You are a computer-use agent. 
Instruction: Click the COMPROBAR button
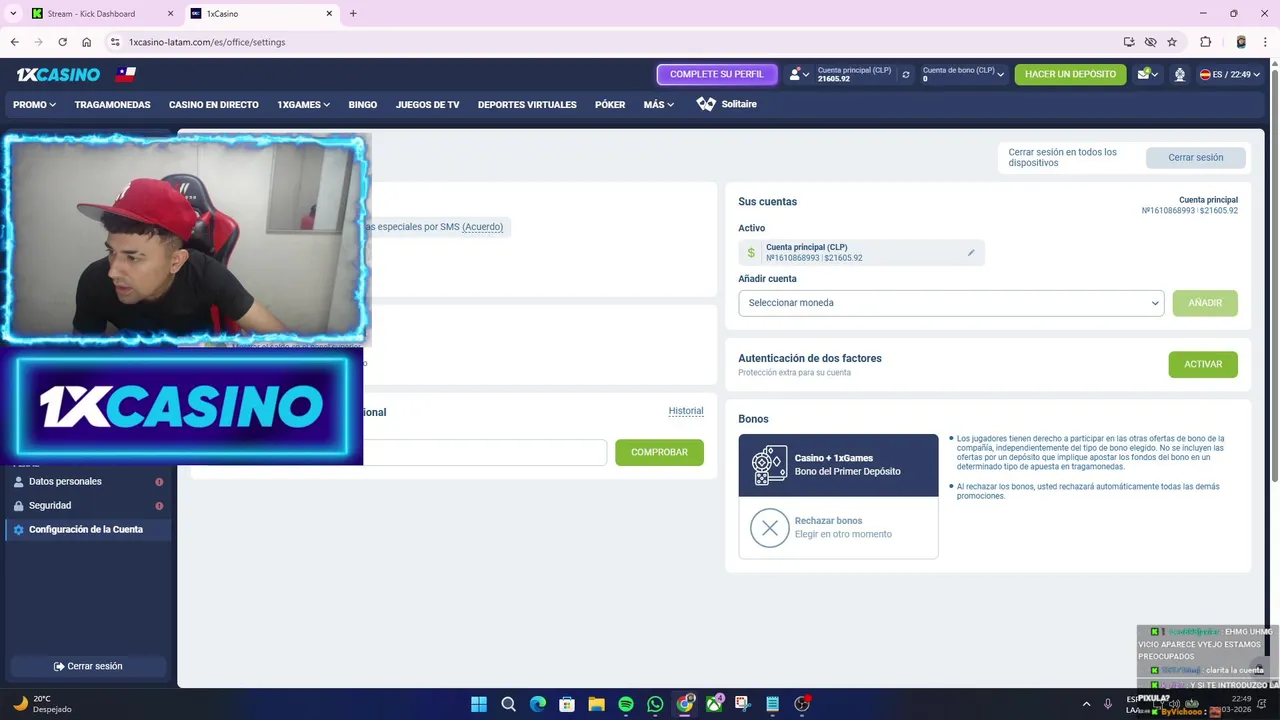click(x=659, y=452)
